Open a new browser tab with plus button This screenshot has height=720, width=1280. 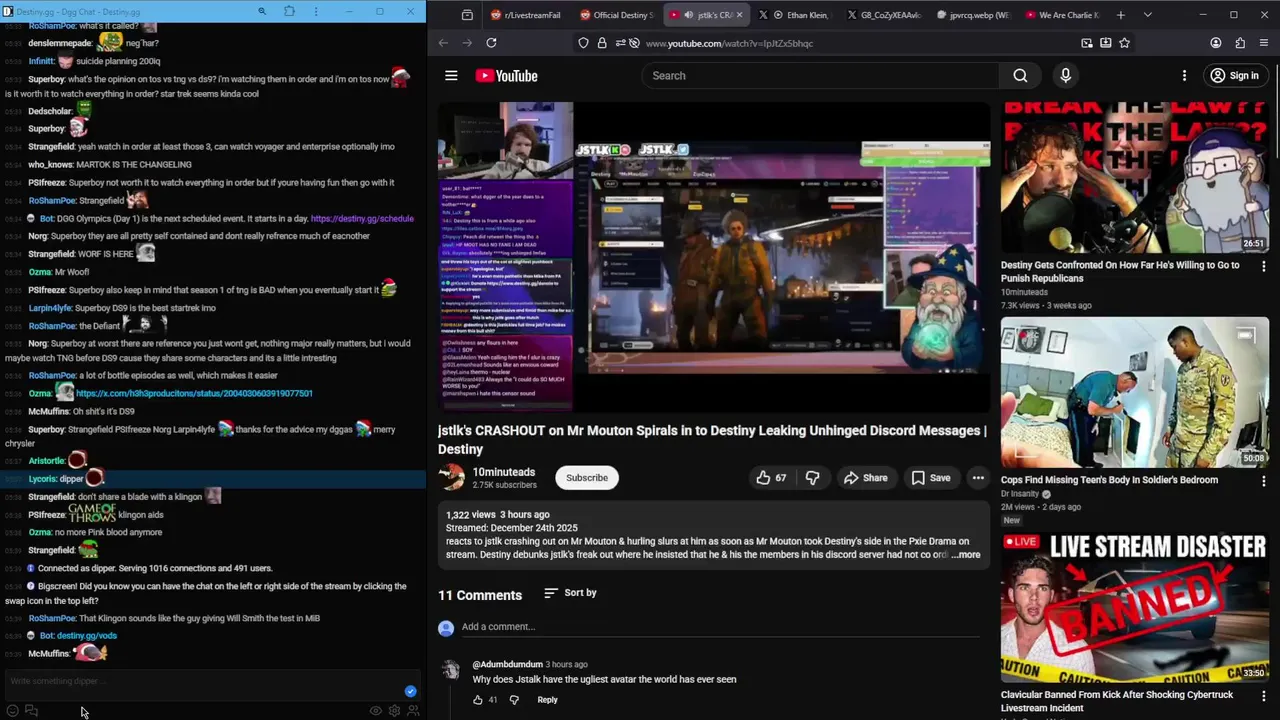pyautogui.click(x=1121, y=15)
